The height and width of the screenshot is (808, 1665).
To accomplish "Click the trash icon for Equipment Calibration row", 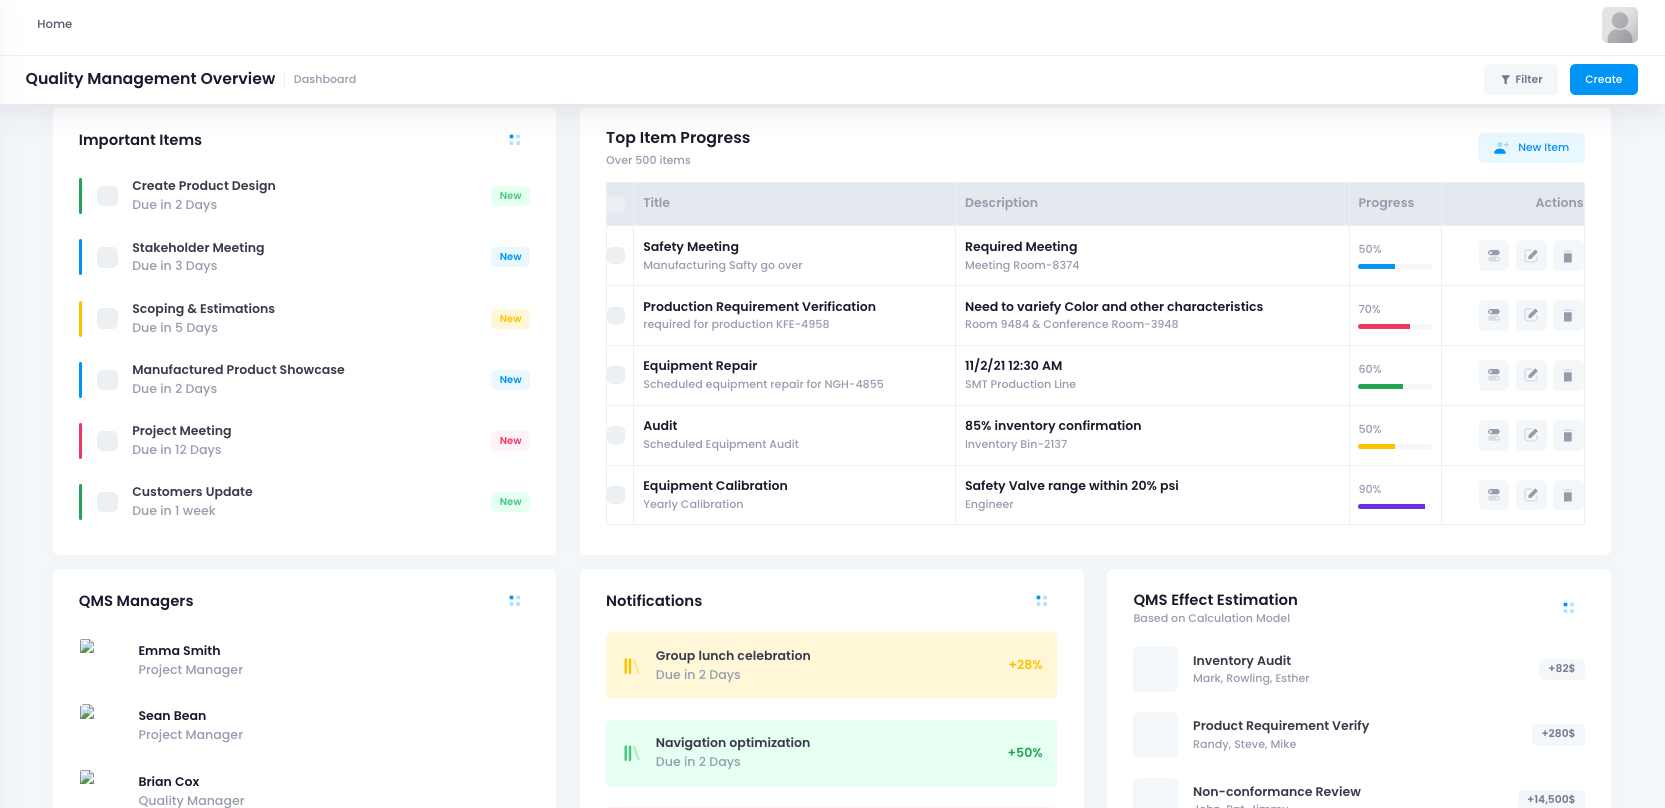I will 1567,496.
